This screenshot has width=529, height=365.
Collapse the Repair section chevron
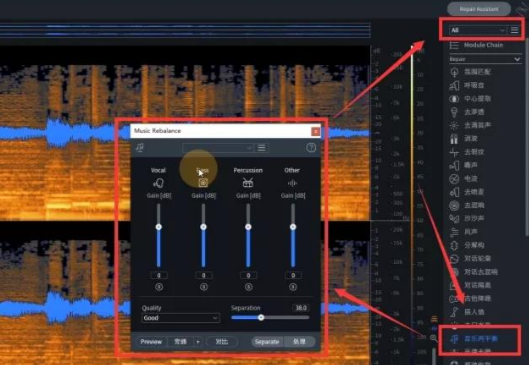pos(517,59)
